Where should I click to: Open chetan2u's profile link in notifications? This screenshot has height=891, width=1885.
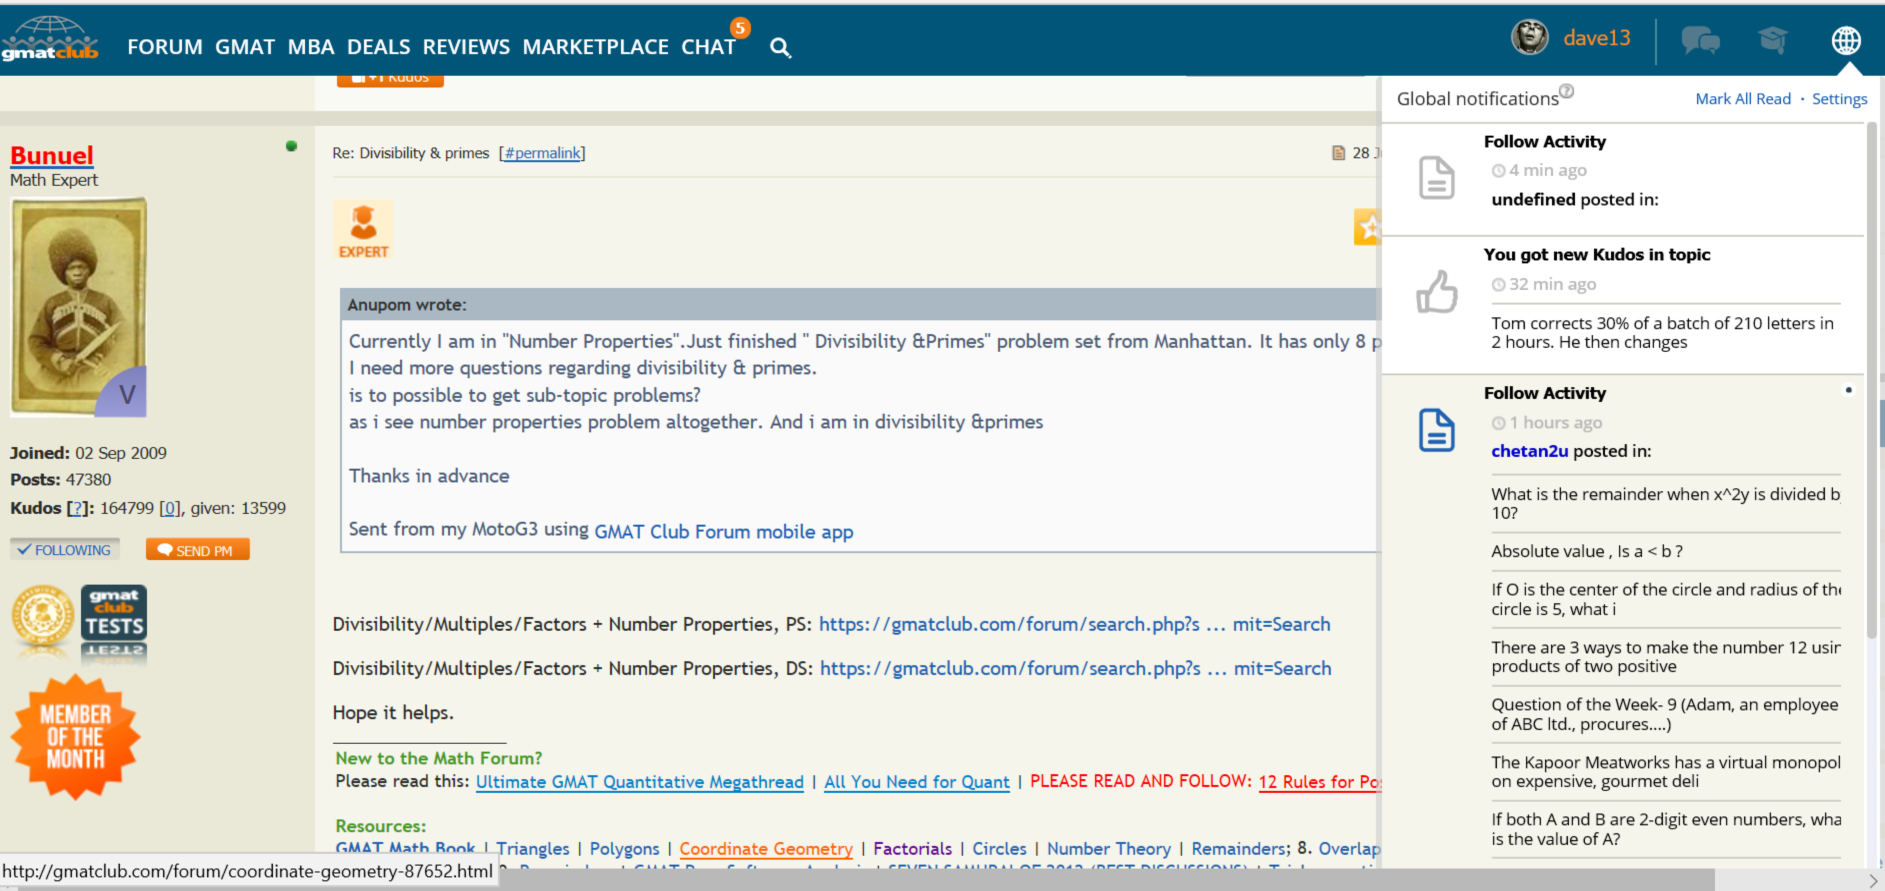click(1530, 451)
